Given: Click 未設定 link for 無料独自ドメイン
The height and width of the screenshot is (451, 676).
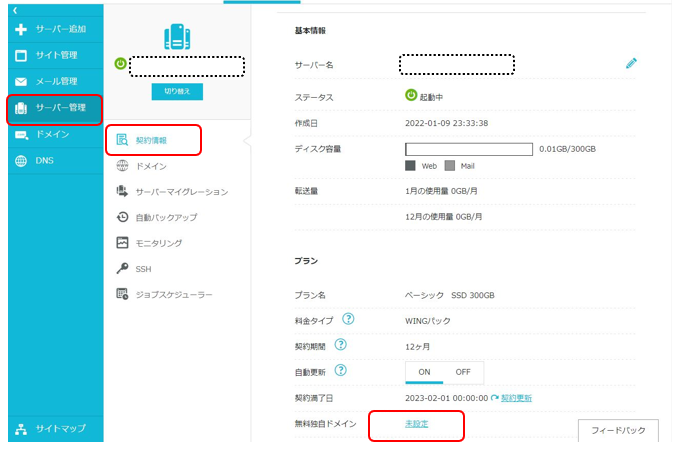Looking at the screenshot, I should pyautogui.click(x=416, y=424).
